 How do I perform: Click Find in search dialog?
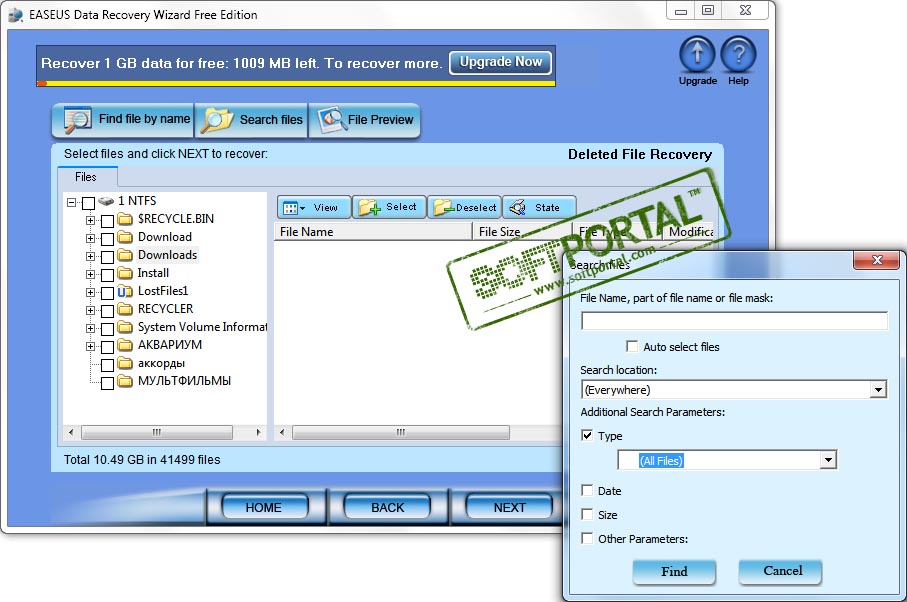pos(674,571)
